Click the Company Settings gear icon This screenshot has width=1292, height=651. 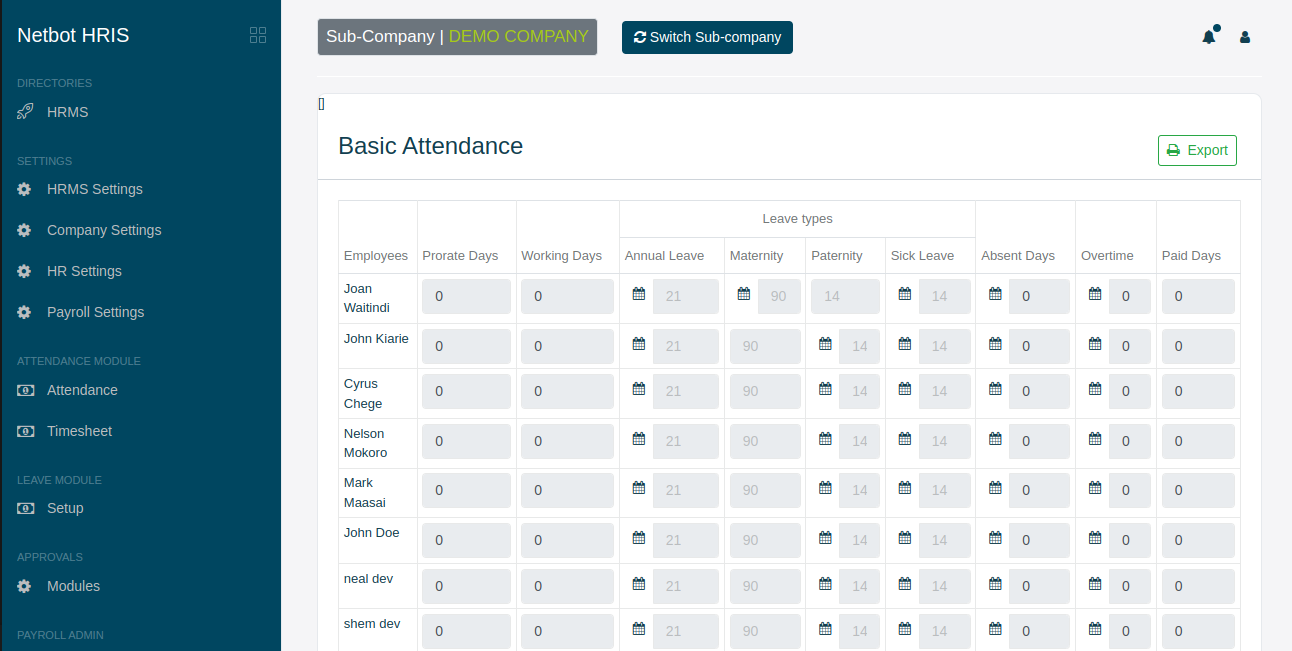point(24,230)
